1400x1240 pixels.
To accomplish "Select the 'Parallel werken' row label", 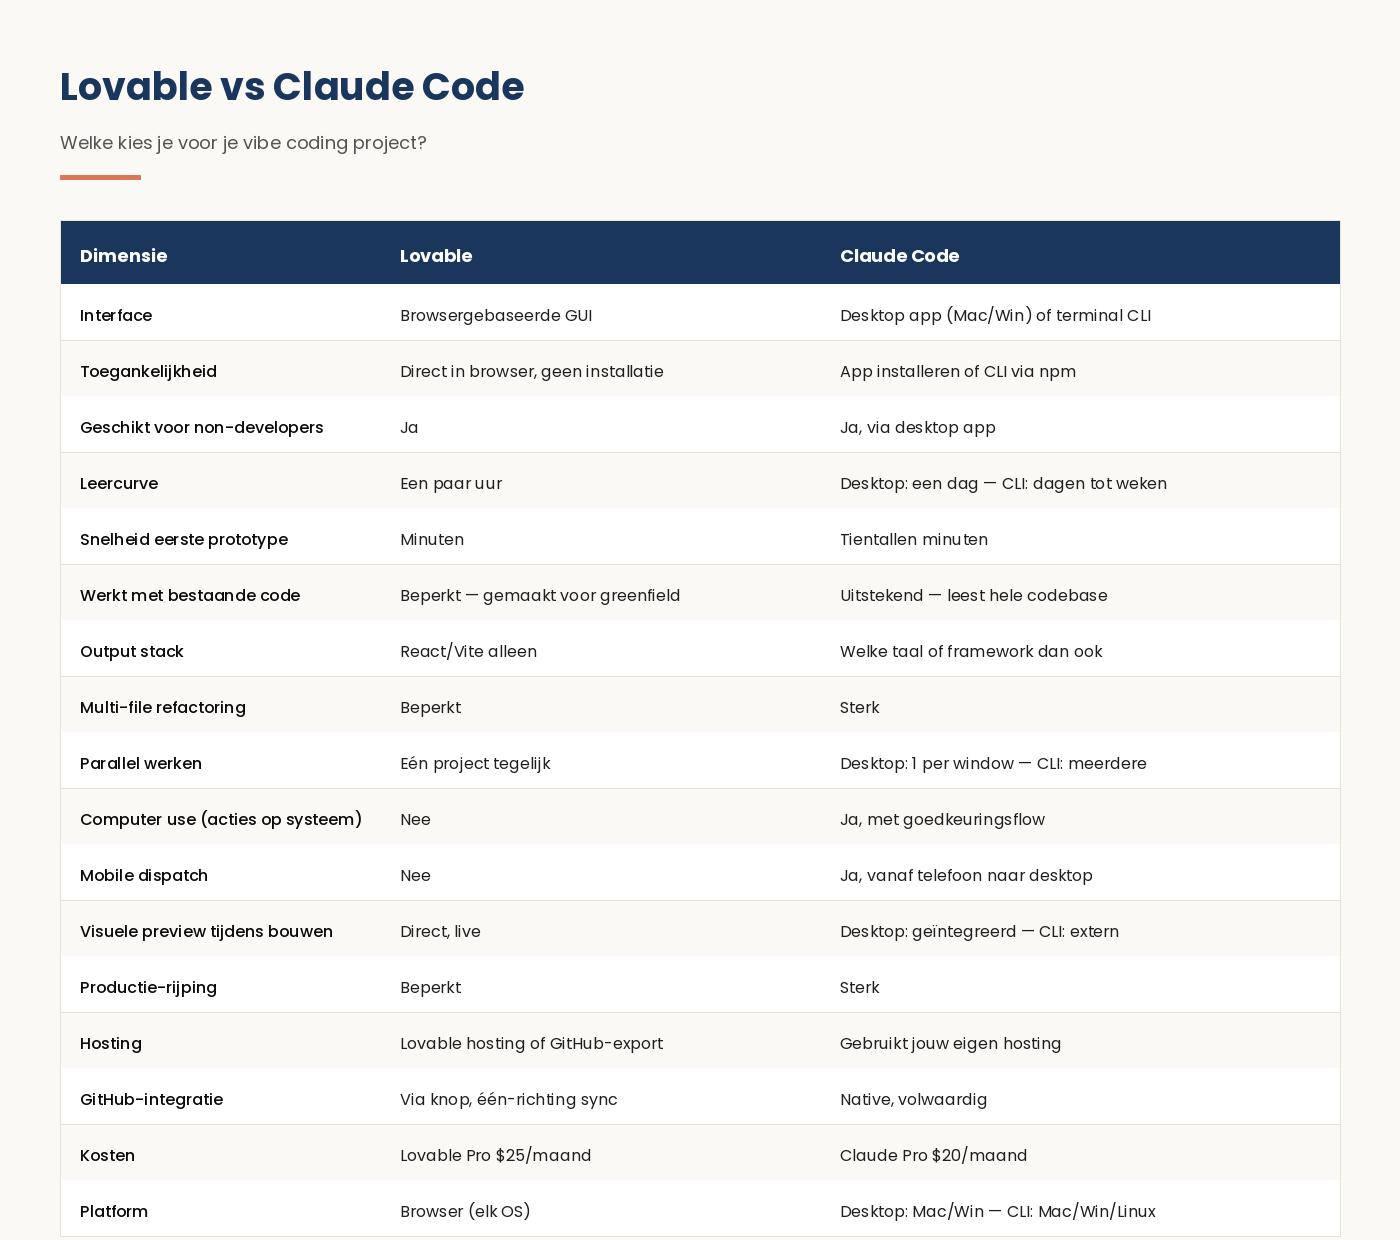I will tap(141, 764).
